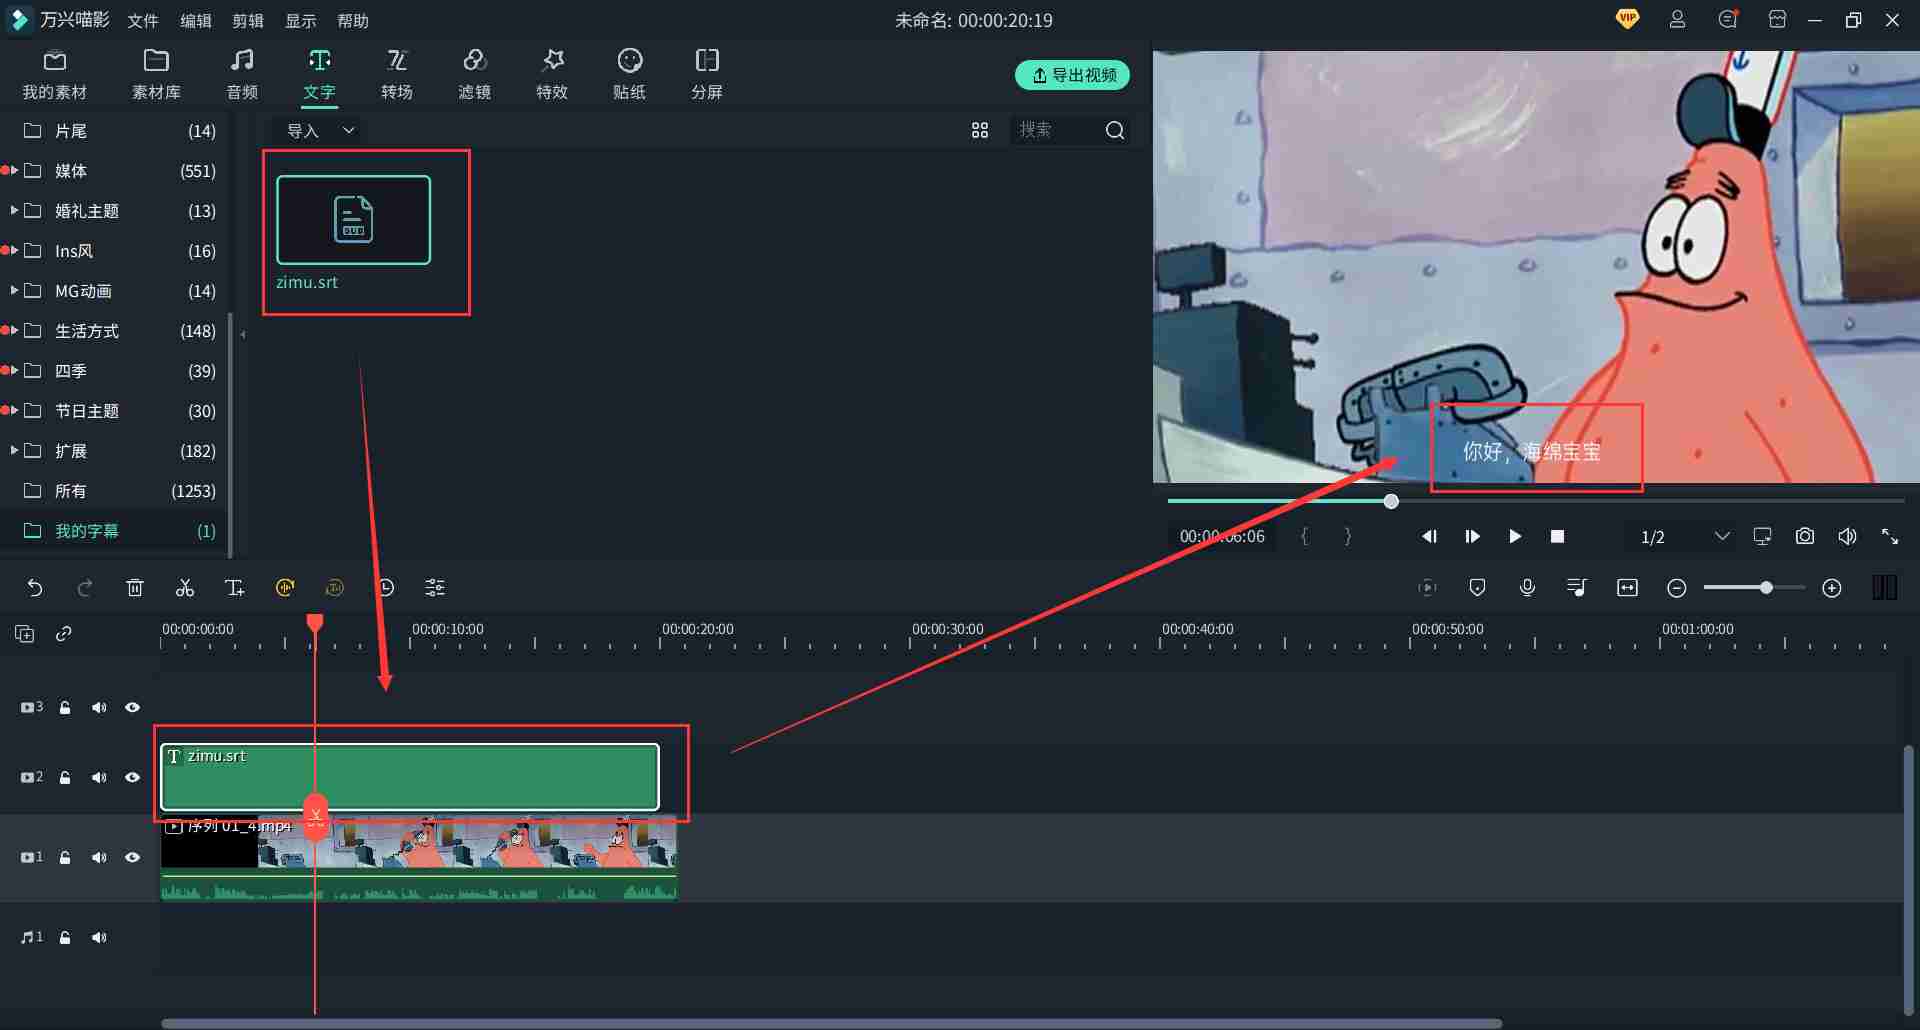This screenshot has height=1030, width=1920.
Task: Toggle visibility of video track 2
Action: click(132, 777)
